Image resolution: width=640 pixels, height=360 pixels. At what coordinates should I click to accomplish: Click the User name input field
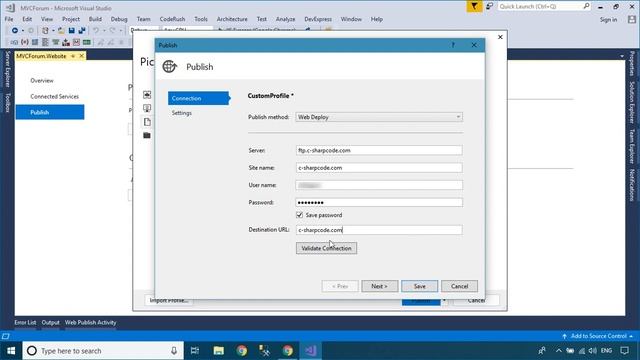379,185
